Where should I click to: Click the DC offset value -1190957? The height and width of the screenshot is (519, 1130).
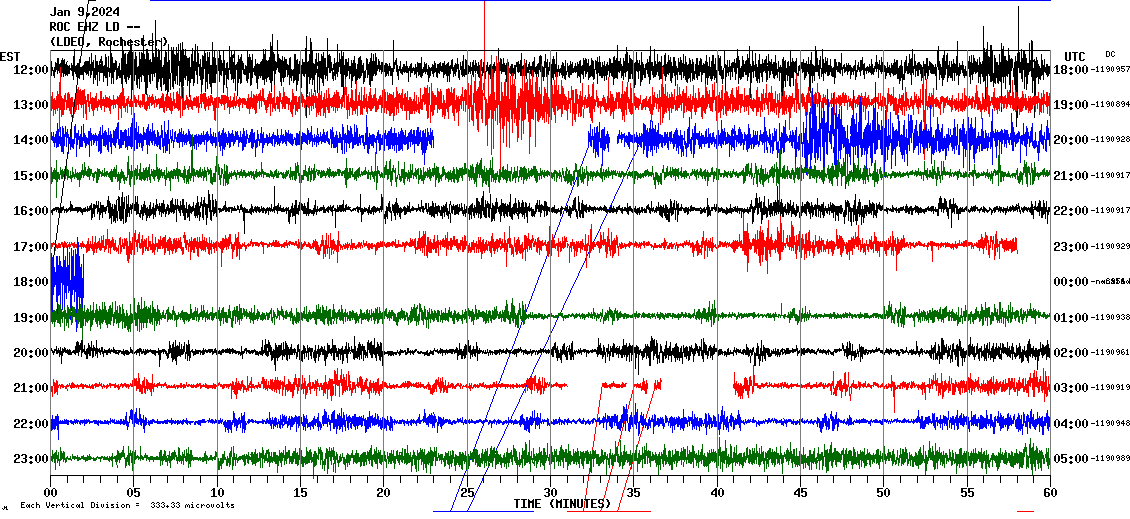point(1110,70)
